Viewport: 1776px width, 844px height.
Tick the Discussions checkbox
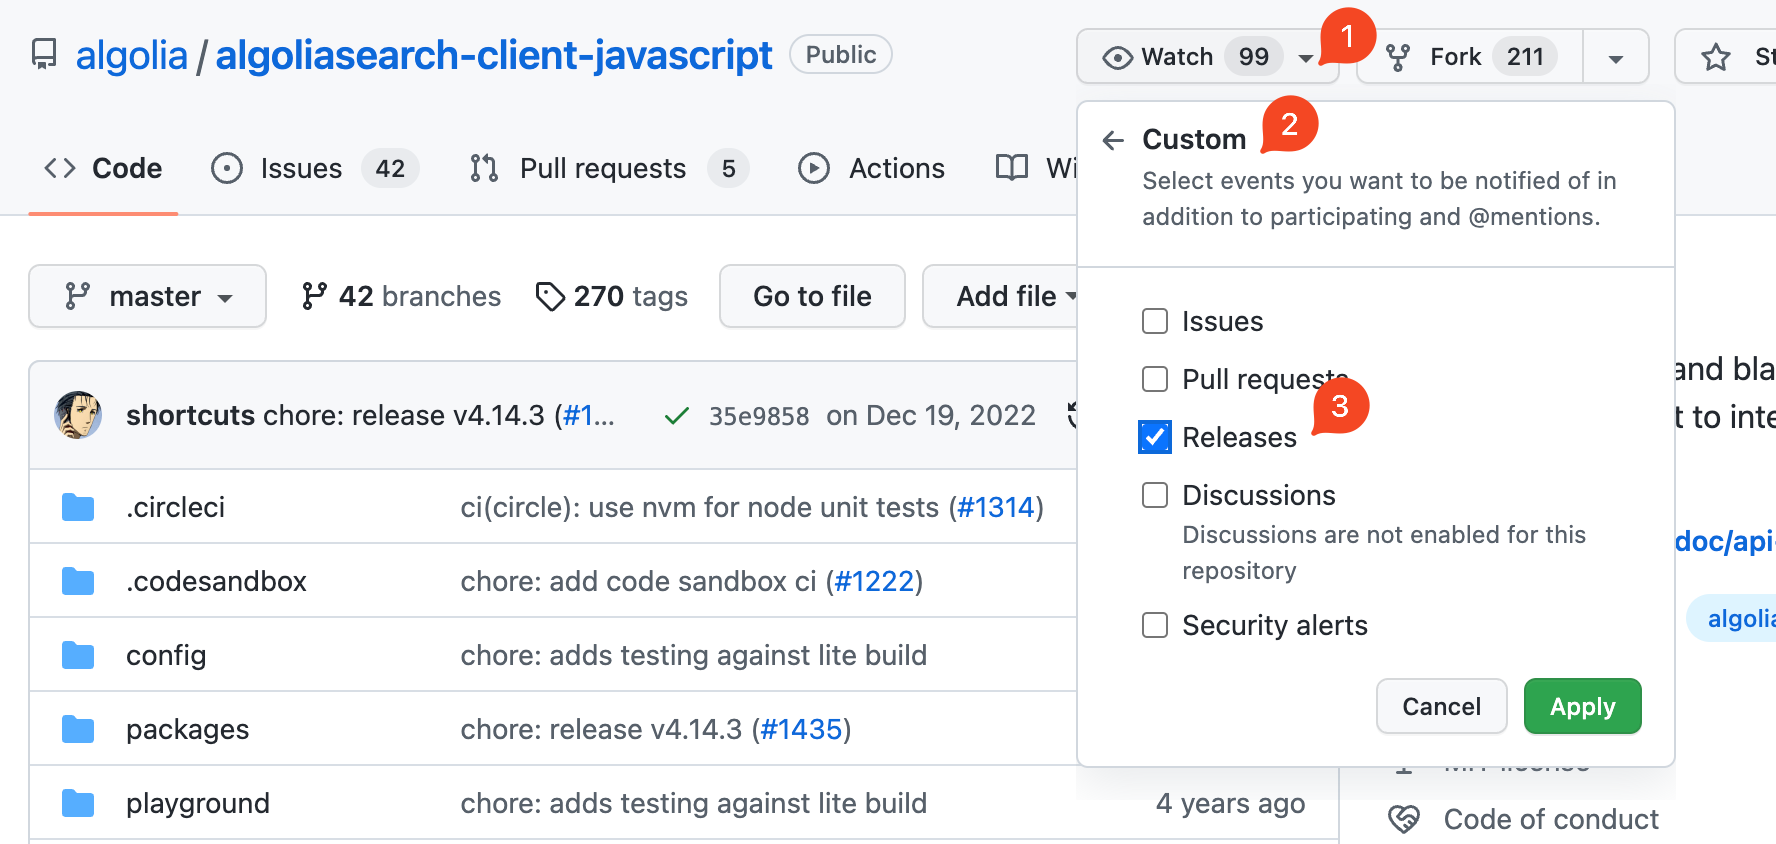point(1155,495)
